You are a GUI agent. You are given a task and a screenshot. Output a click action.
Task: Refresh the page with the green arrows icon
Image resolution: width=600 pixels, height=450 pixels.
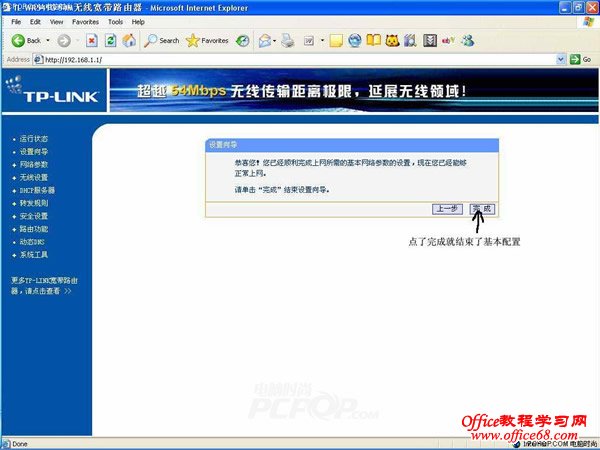(x=110, y=40)
